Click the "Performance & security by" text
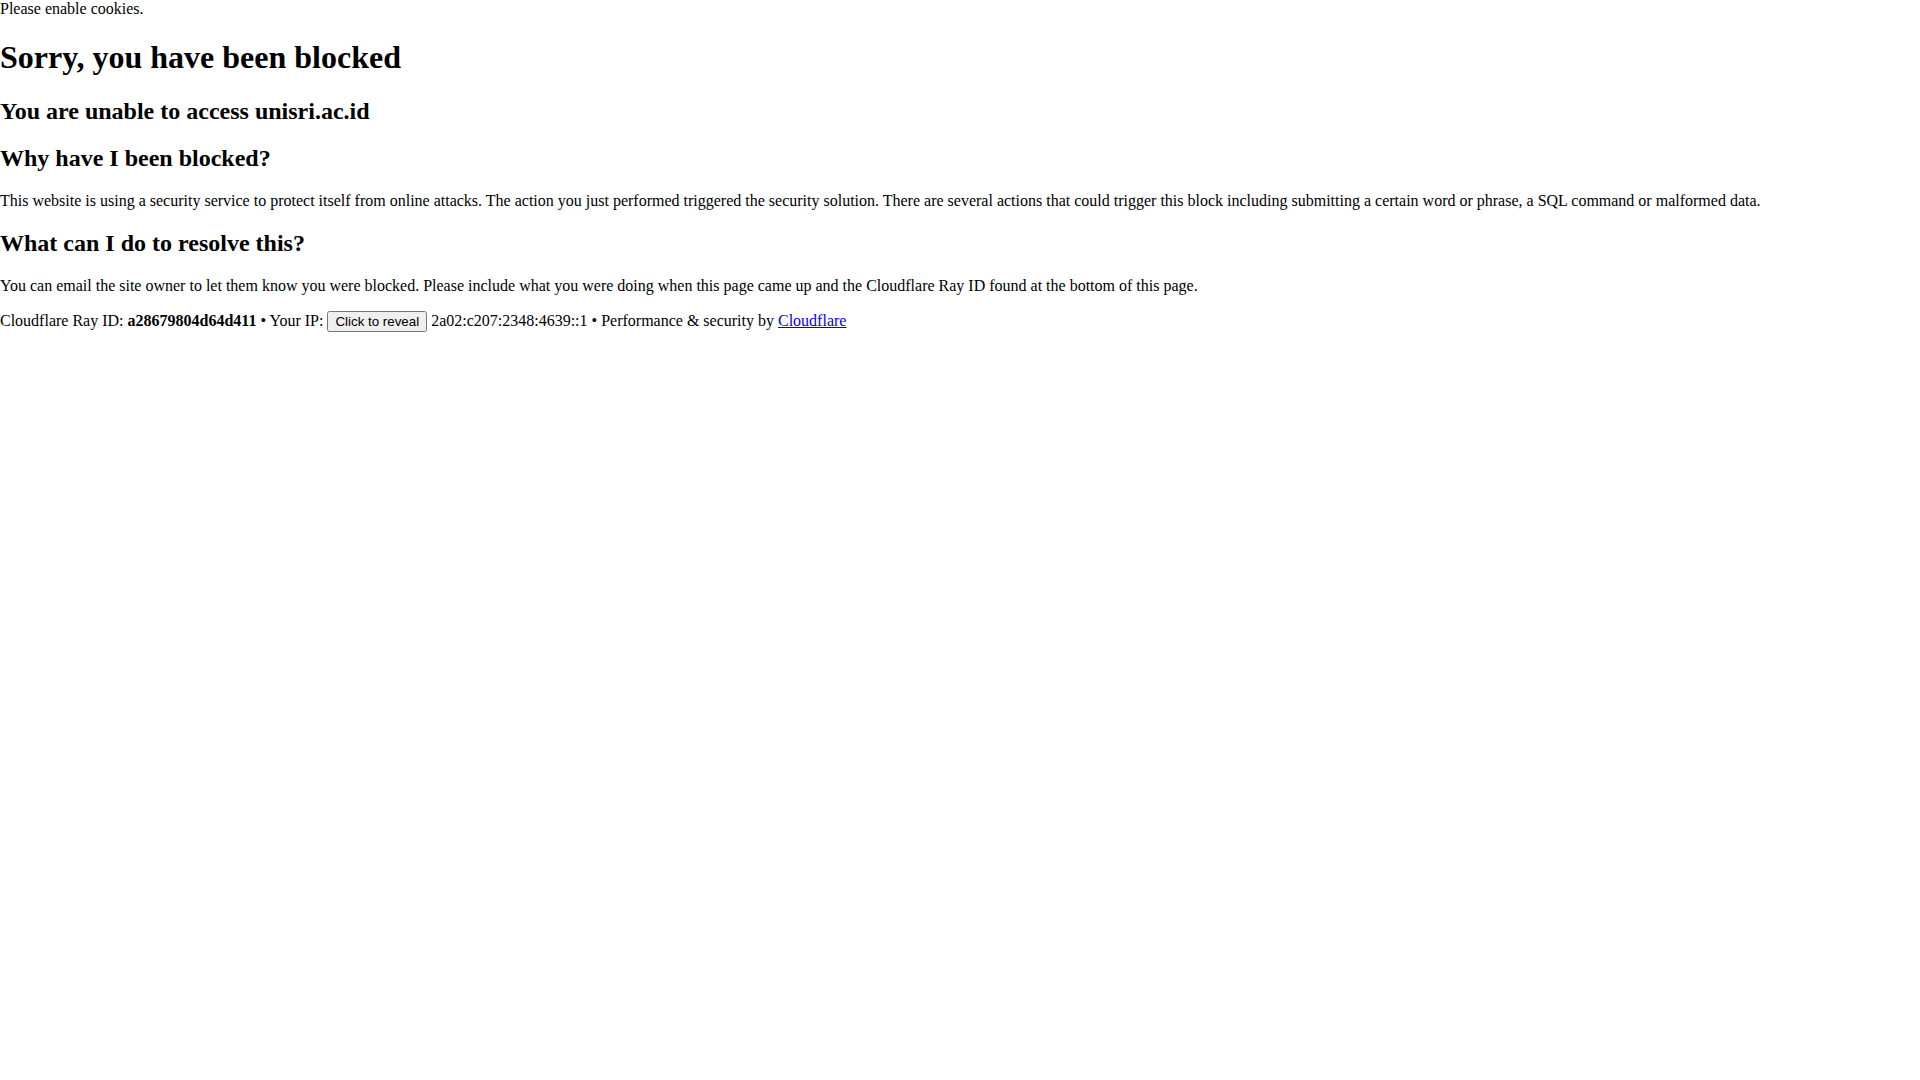 (x=687, y=321)
